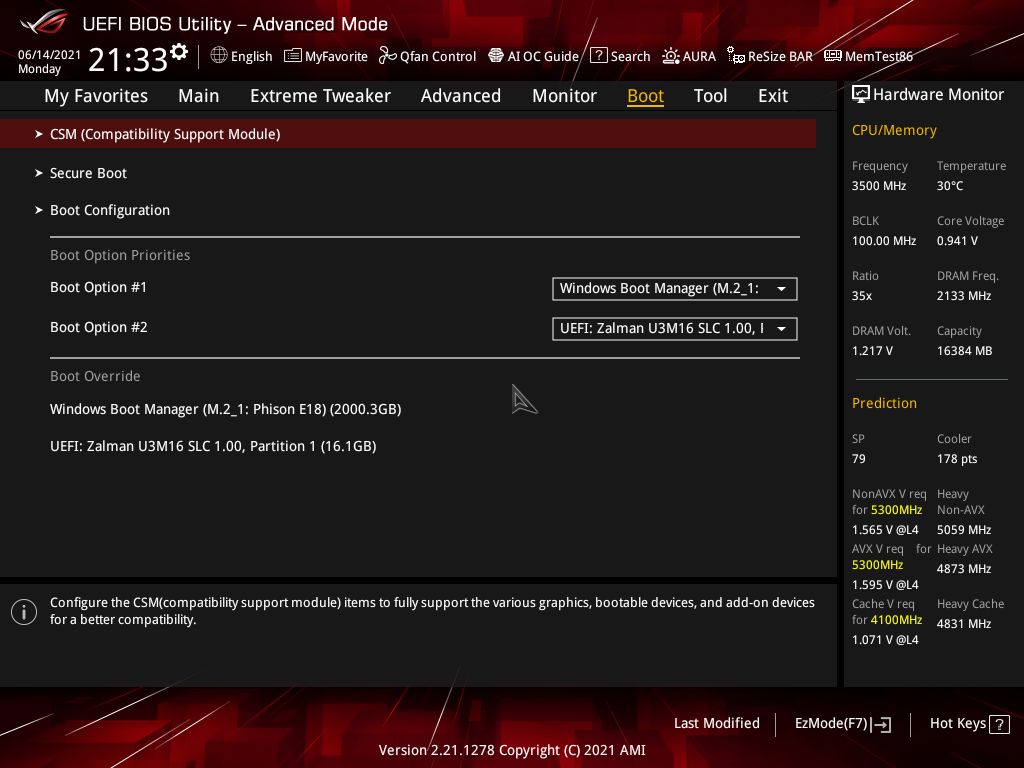1024x768 pixels.
Task: Click 1.071 V @L4 cache requirement
Action: pos(885,640)
